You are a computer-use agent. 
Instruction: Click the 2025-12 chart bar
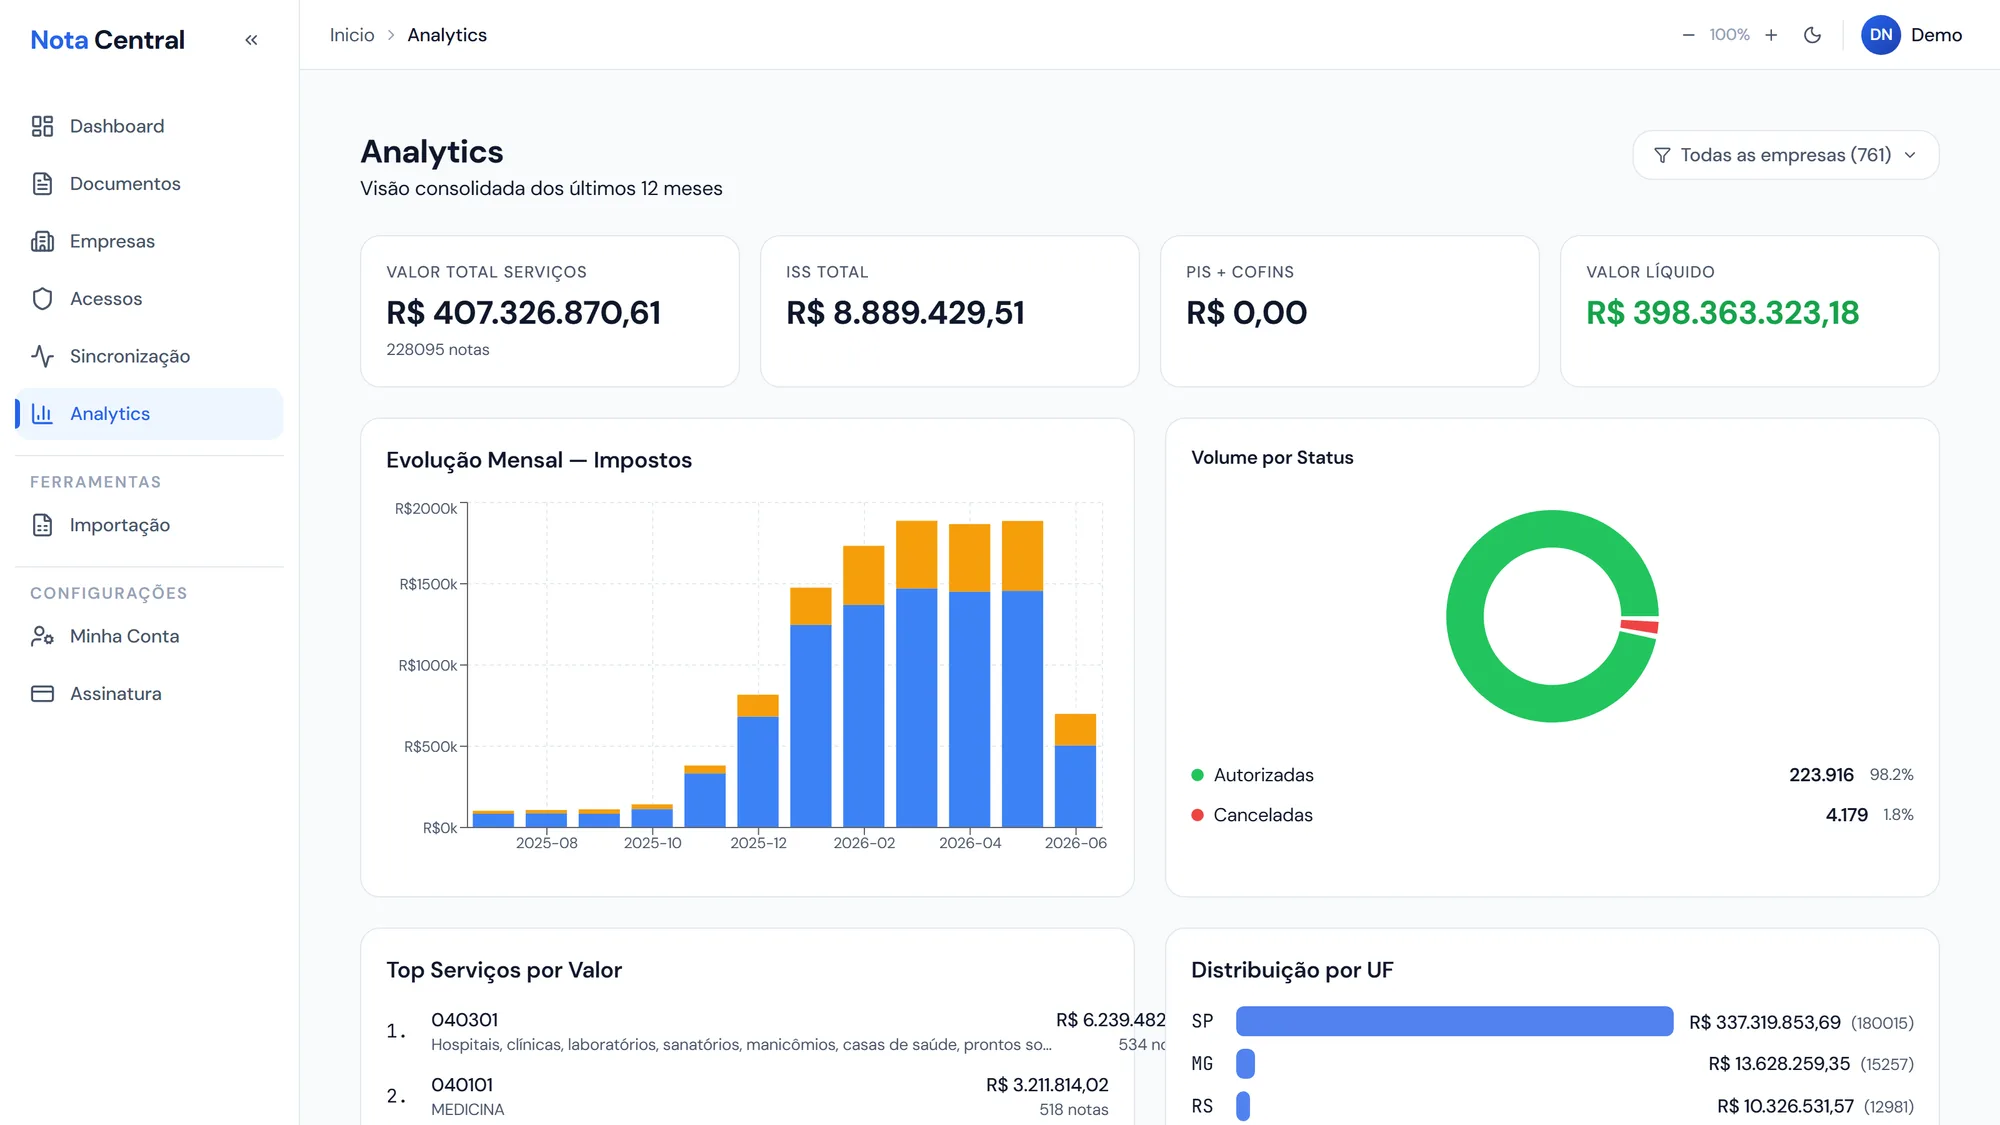click(x=758, y=761)
